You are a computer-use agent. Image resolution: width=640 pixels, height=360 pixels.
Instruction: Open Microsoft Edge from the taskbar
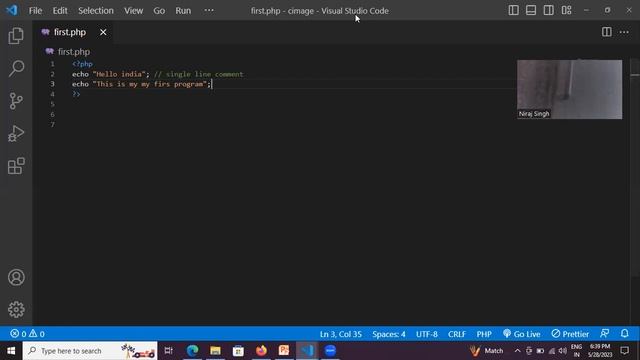192,351
